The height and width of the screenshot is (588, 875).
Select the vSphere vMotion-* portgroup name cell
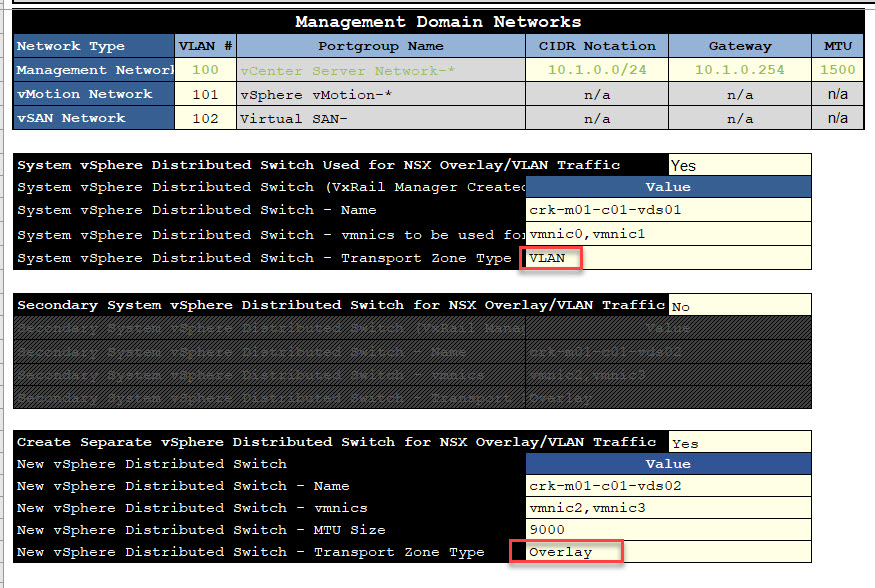coord(381,94)
